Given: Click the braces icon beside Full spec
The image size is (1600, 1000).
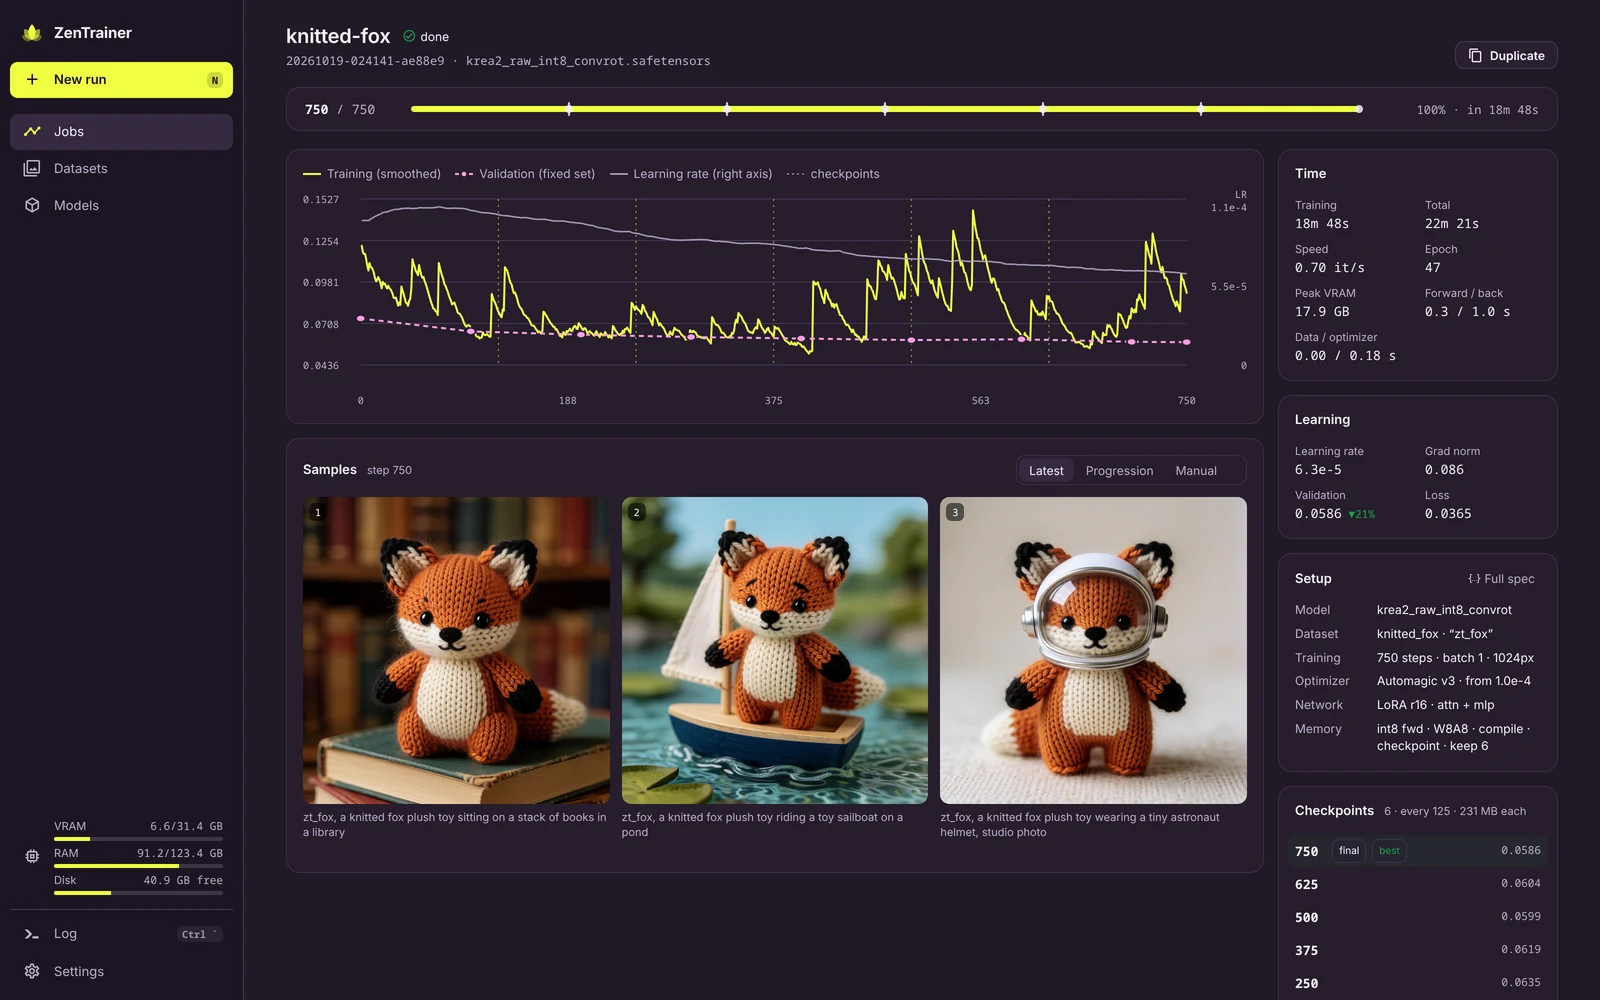Looking at the screenshot, I should [x=1474, y=579].
